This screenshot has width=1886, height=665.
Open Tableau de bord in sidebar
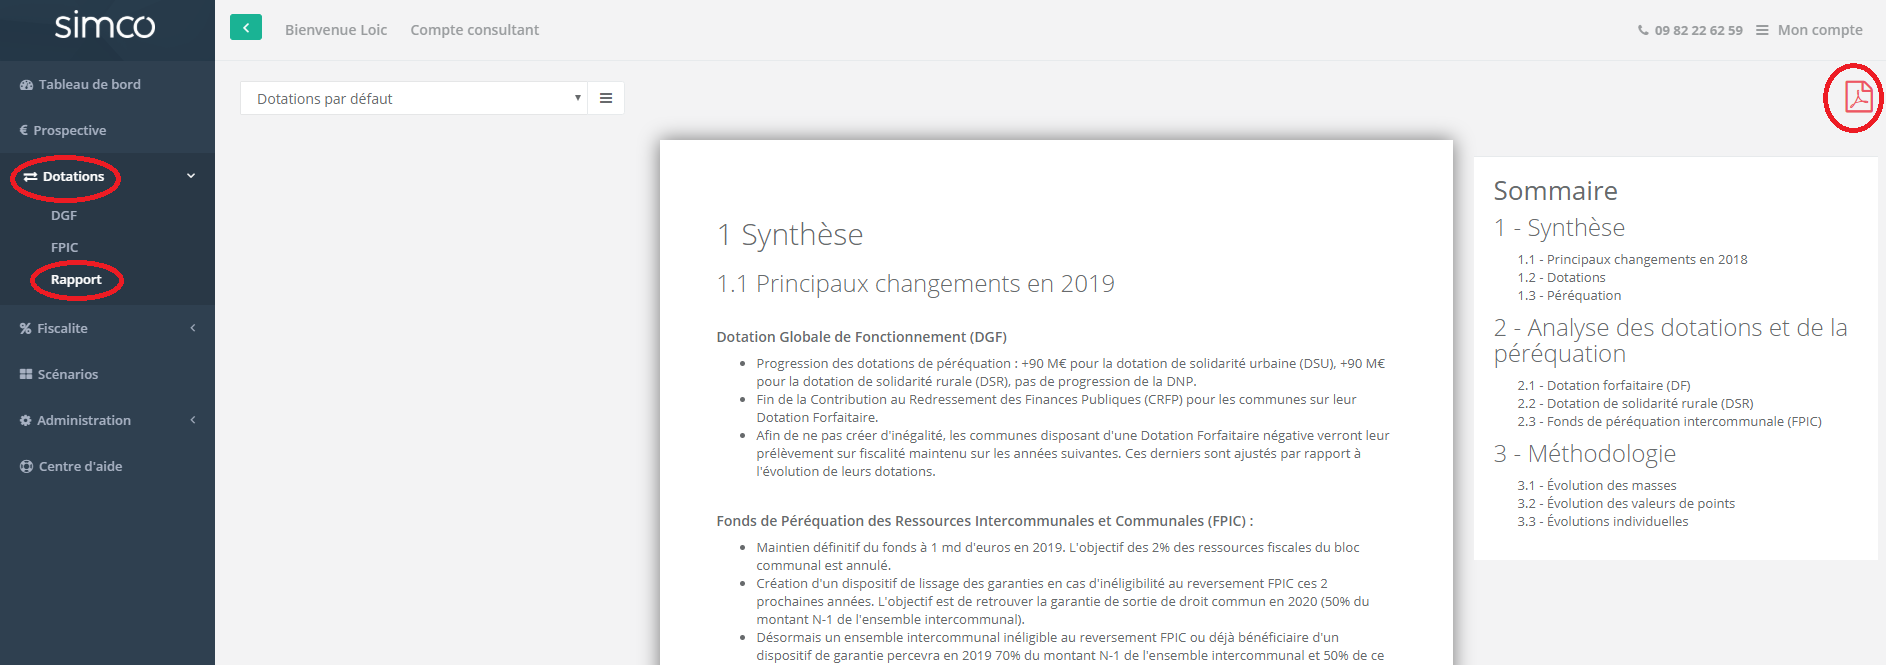[x=89, y=84]
